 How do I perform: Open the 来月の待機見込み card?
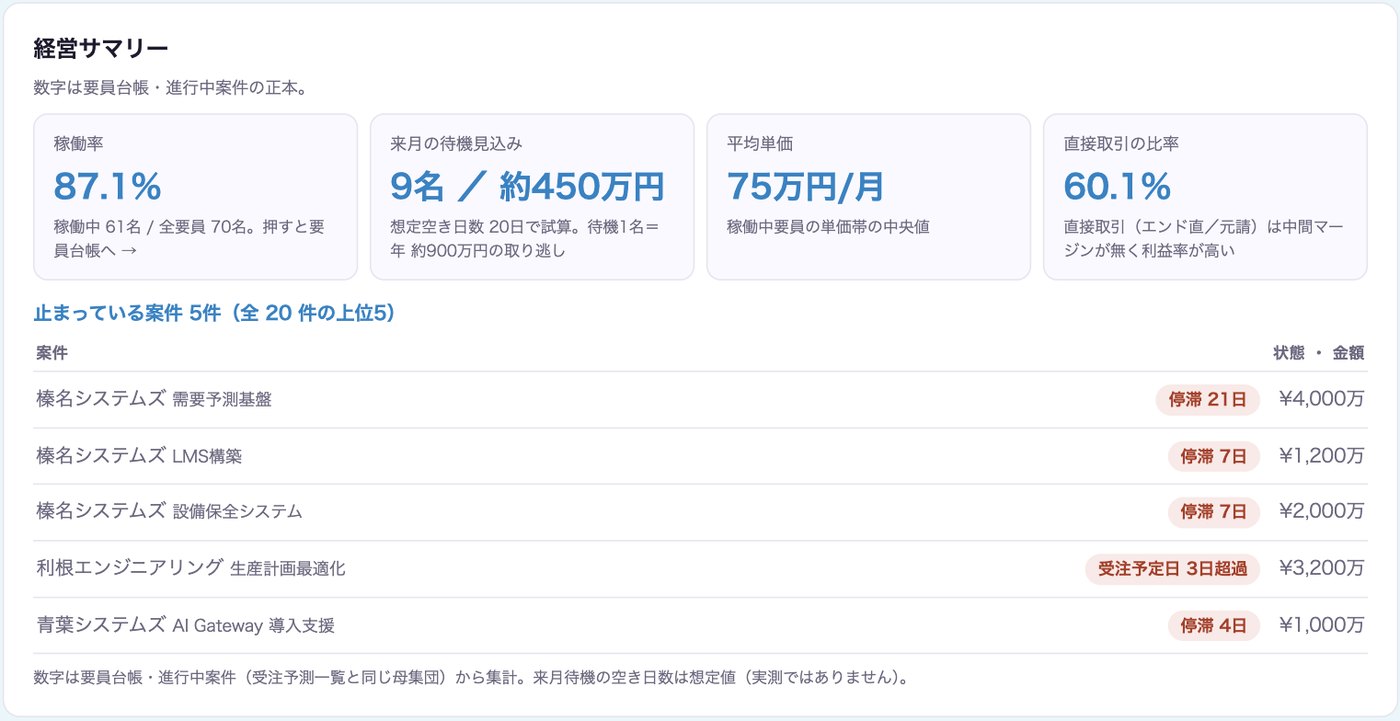tap(532, 197)
